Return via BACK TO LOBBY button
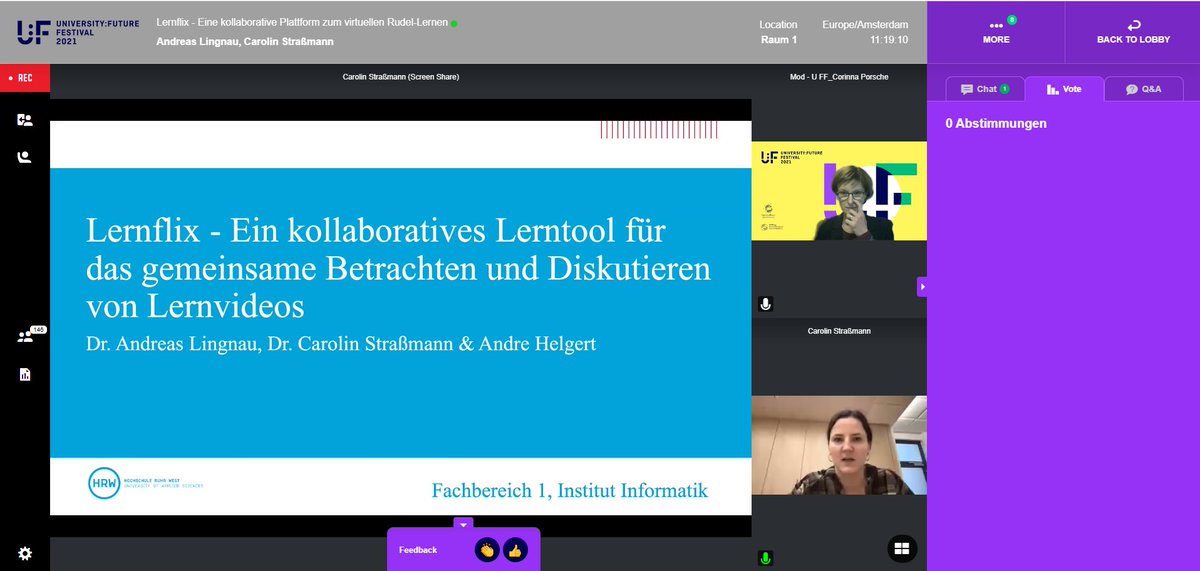 [x=1133, y=32]
